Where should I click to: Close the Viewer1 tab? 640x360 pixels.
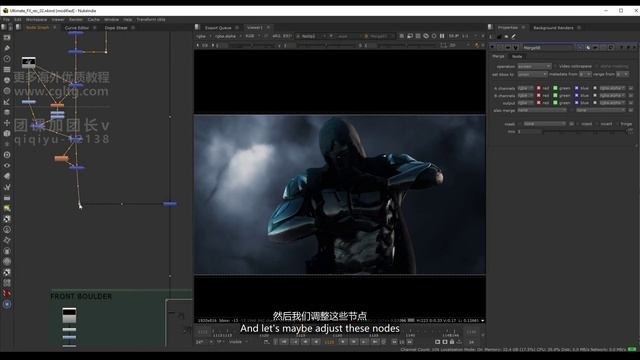268,27
